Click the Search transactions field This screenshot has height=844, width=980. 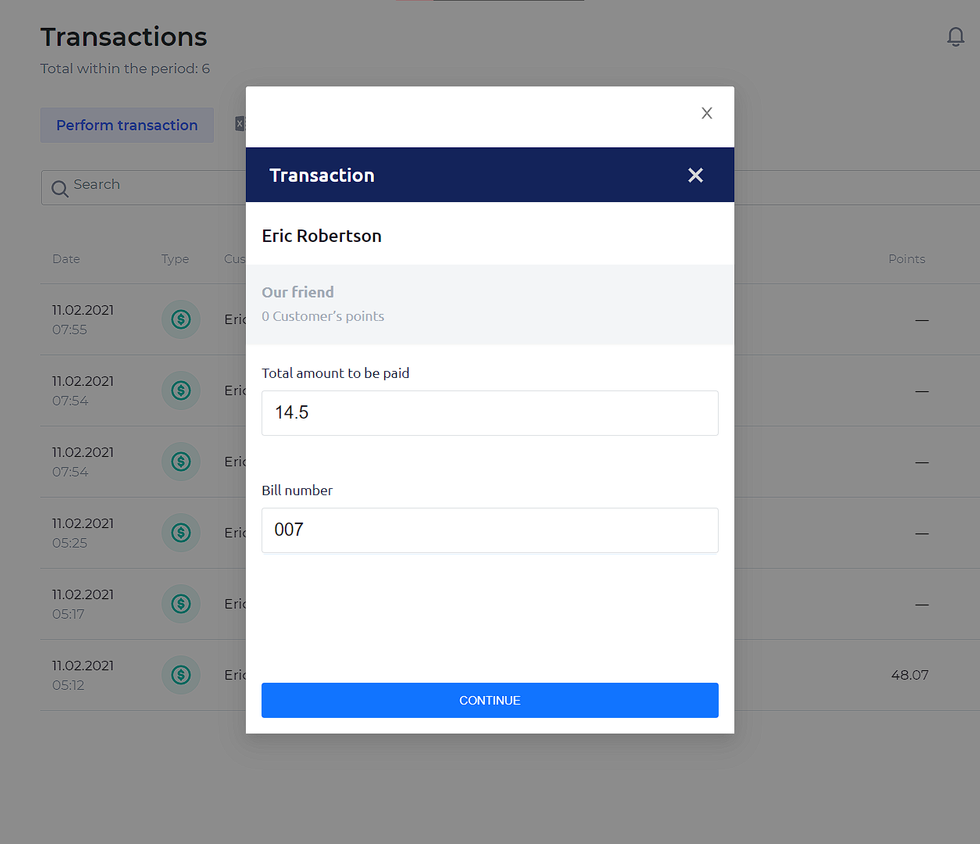(144, 188)
